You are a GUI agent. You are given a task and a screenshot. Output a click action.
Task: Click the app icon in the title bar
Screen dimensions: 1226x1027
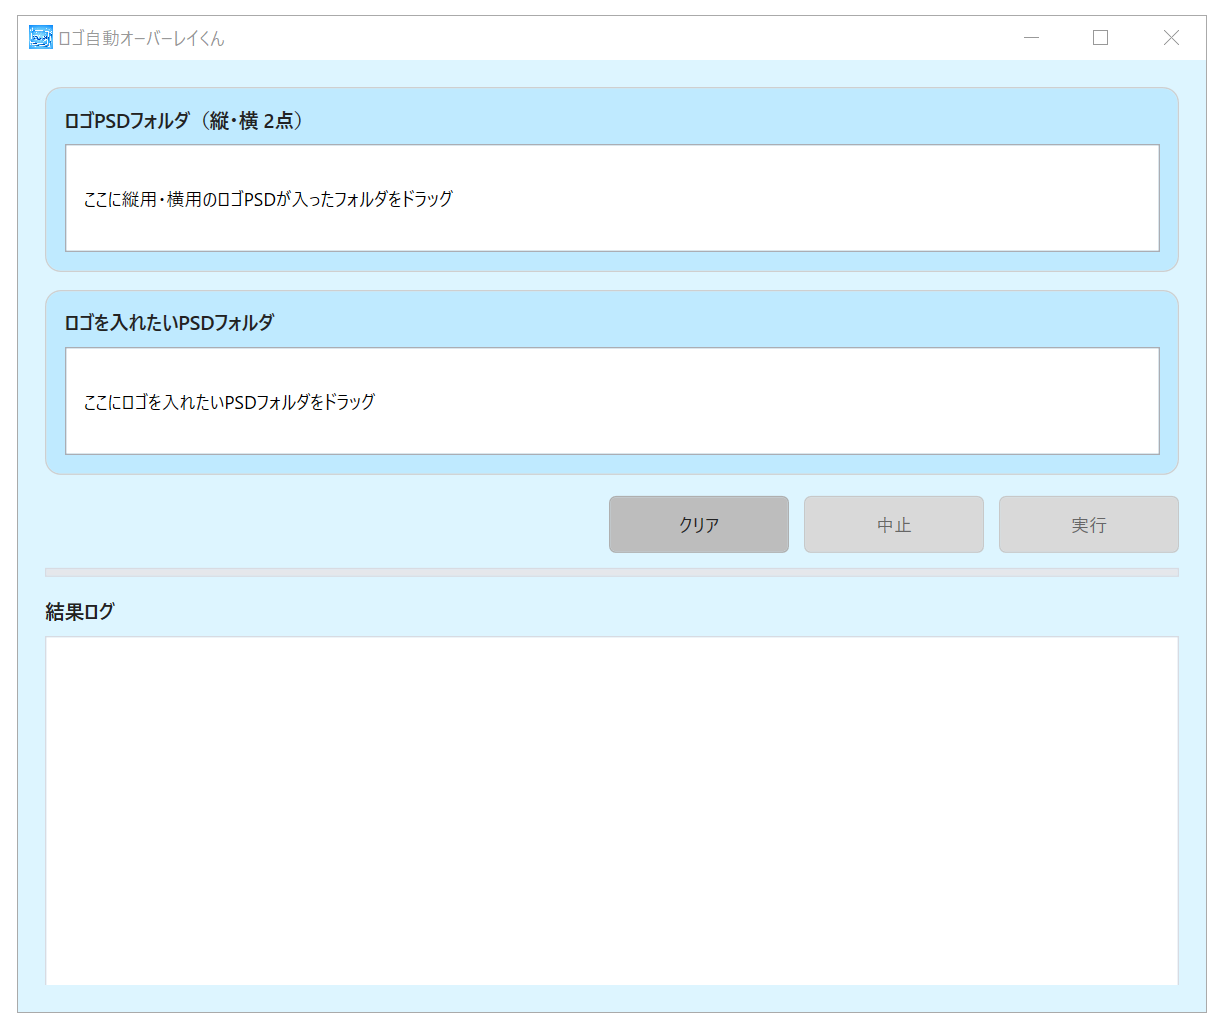(41, 38)
